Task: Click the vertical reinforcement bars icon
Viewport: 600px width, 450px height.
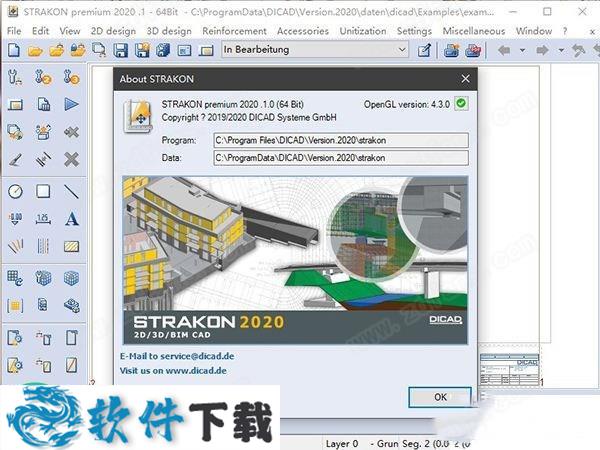Action: (43, 246)
